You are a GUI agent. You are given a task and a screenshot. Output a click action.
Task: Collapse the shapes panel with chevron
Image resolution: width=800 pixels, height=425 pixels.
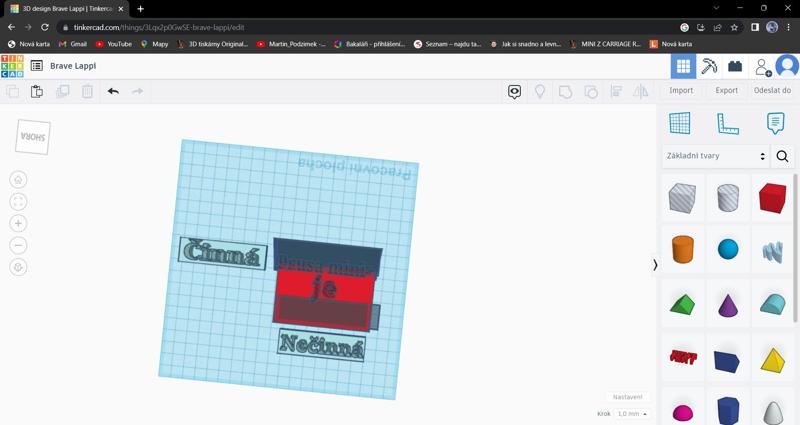tap(655, 265)
